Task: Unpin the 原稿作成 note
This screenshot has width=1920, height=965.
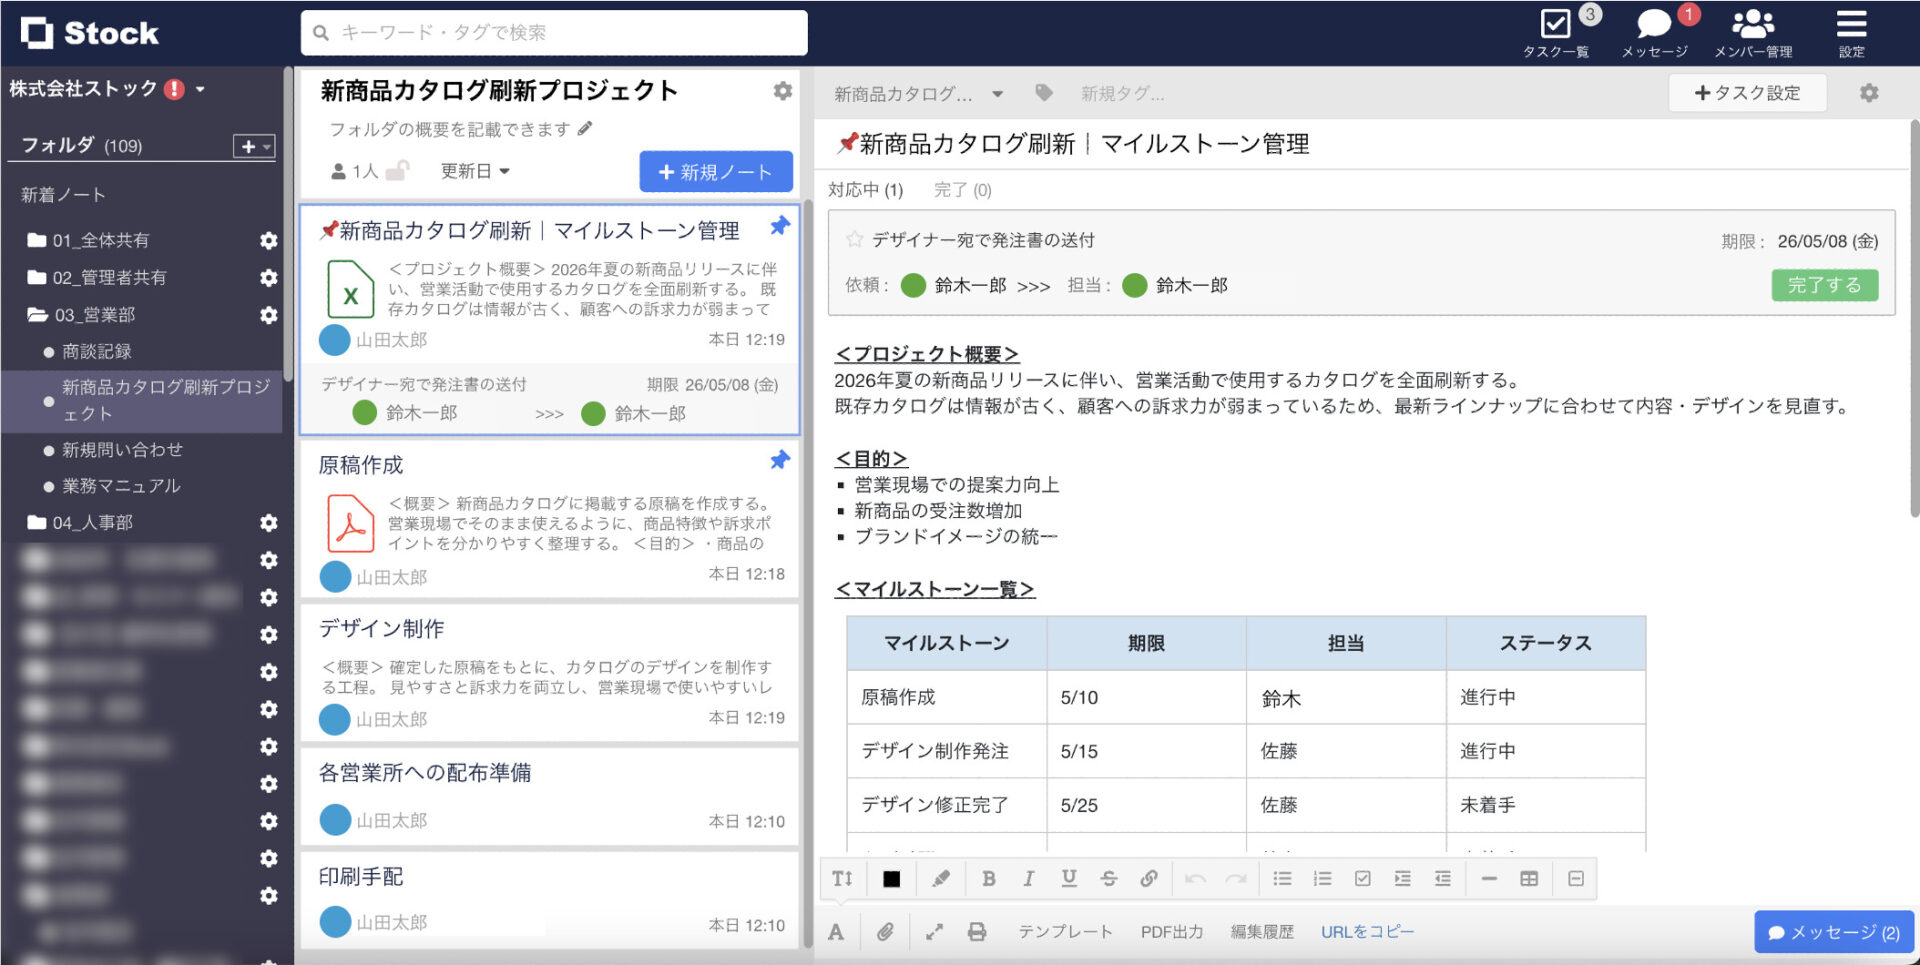Action: [780, 460]
